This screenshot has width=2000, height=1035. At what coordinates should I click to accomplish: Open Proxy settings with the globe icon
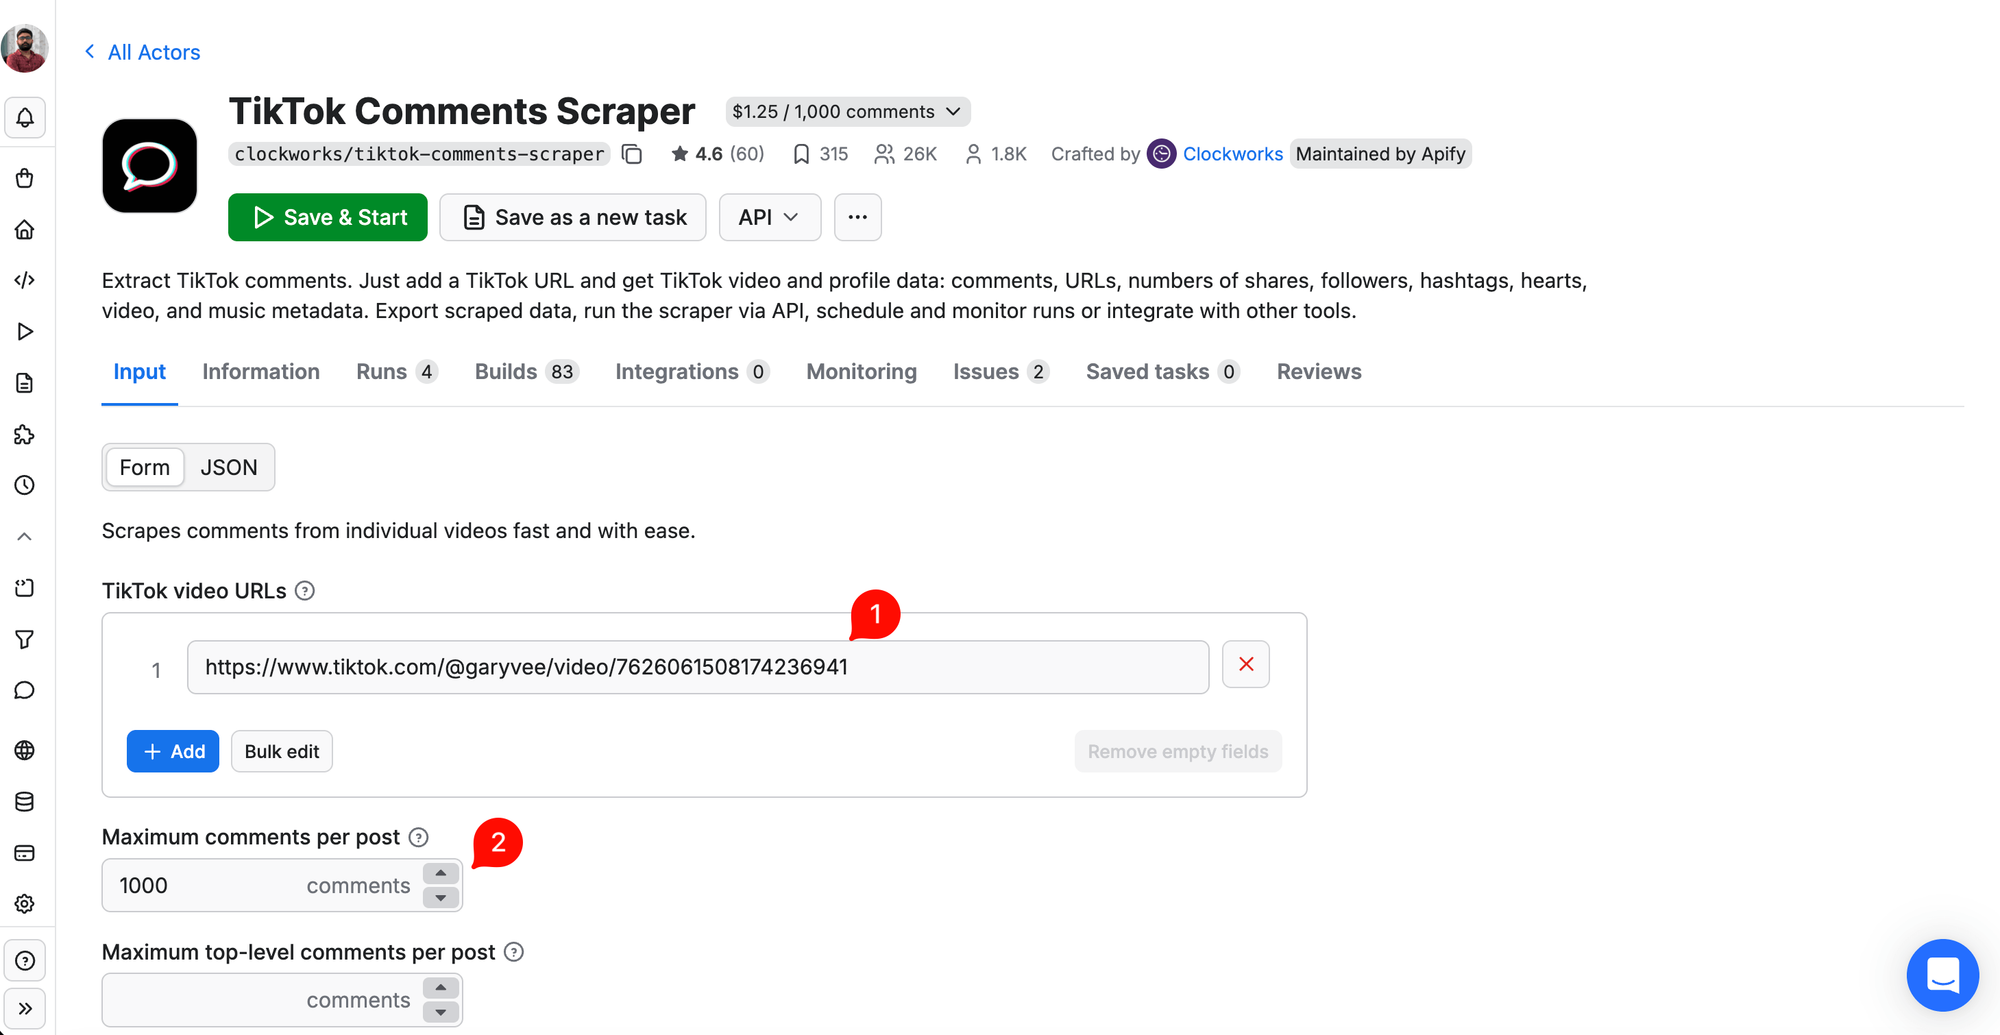(26, 751)
